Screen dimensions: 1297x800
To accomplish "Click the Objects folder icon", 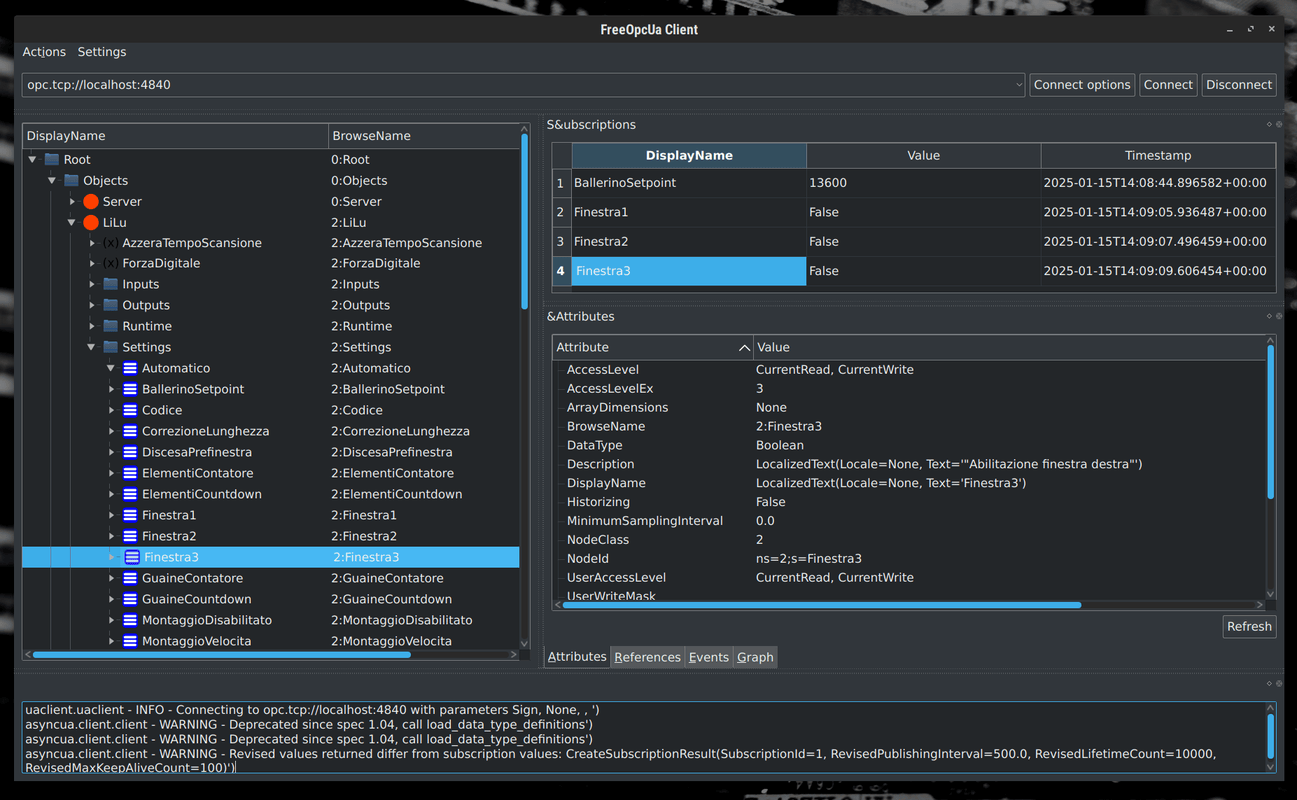I will [x=71, y=181].
